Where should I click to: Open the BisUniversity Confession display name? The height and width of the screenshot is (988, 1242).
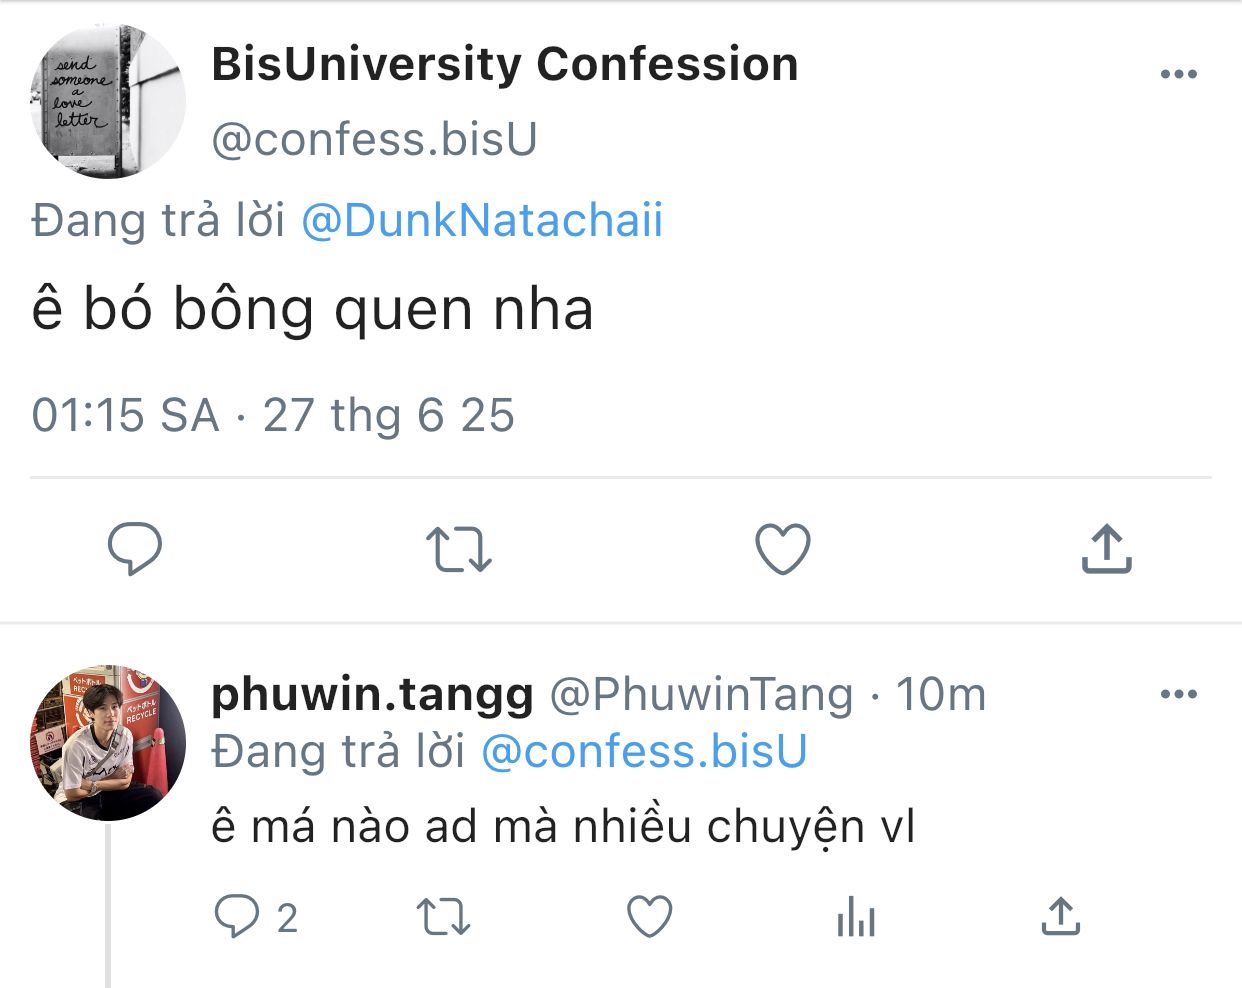point(505,65)
